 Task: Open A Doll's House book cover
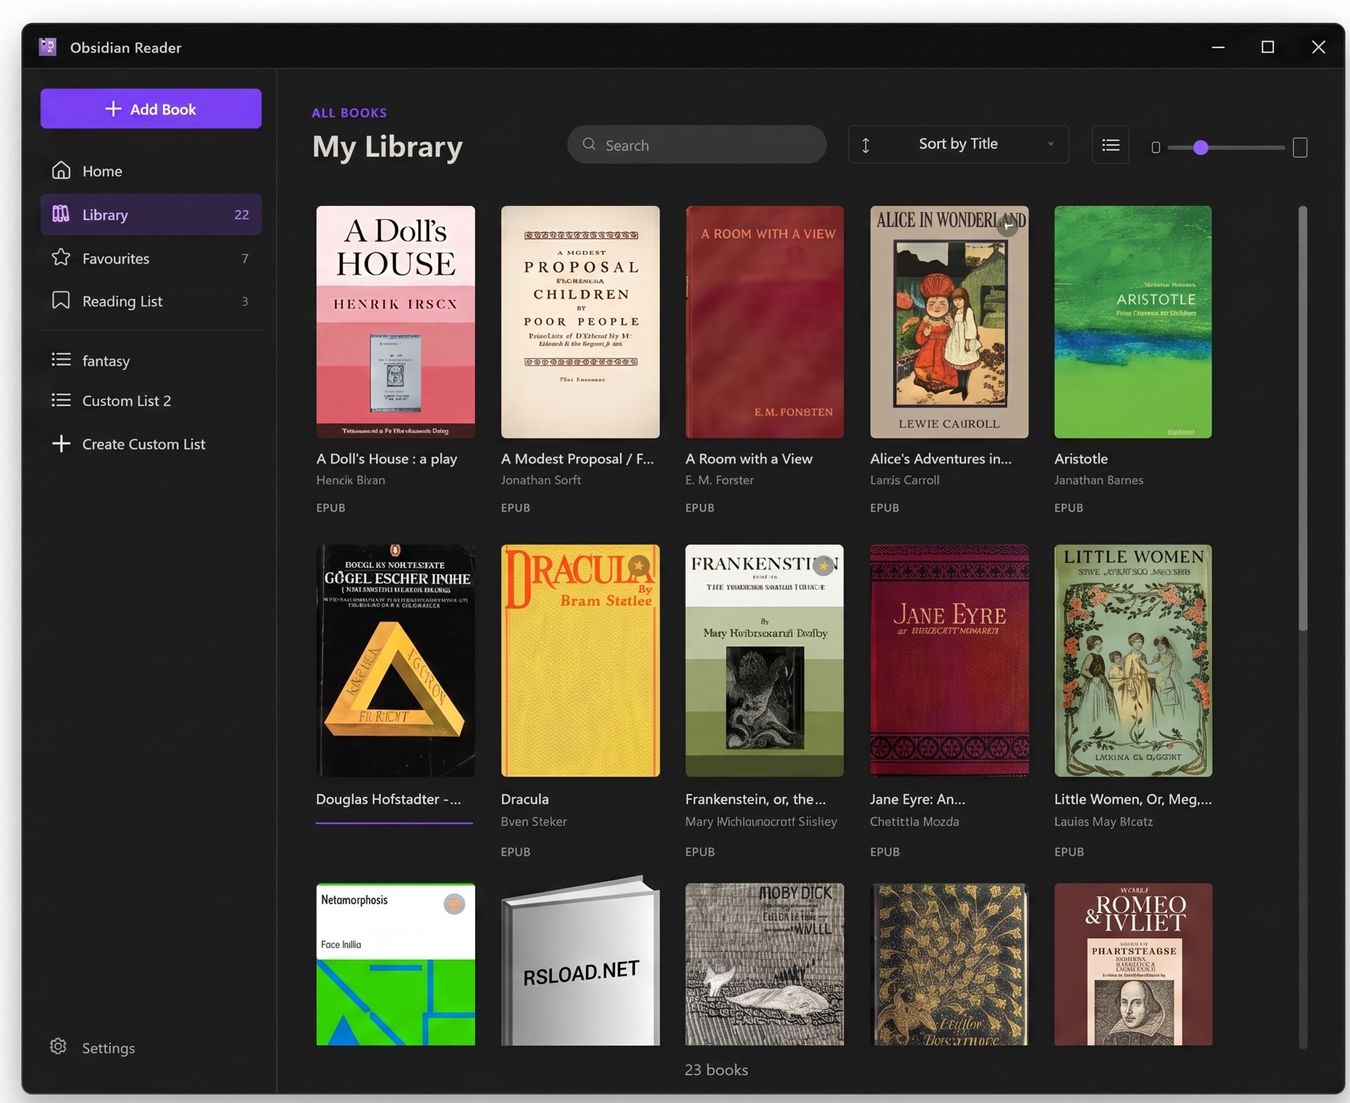click(396, 322)
